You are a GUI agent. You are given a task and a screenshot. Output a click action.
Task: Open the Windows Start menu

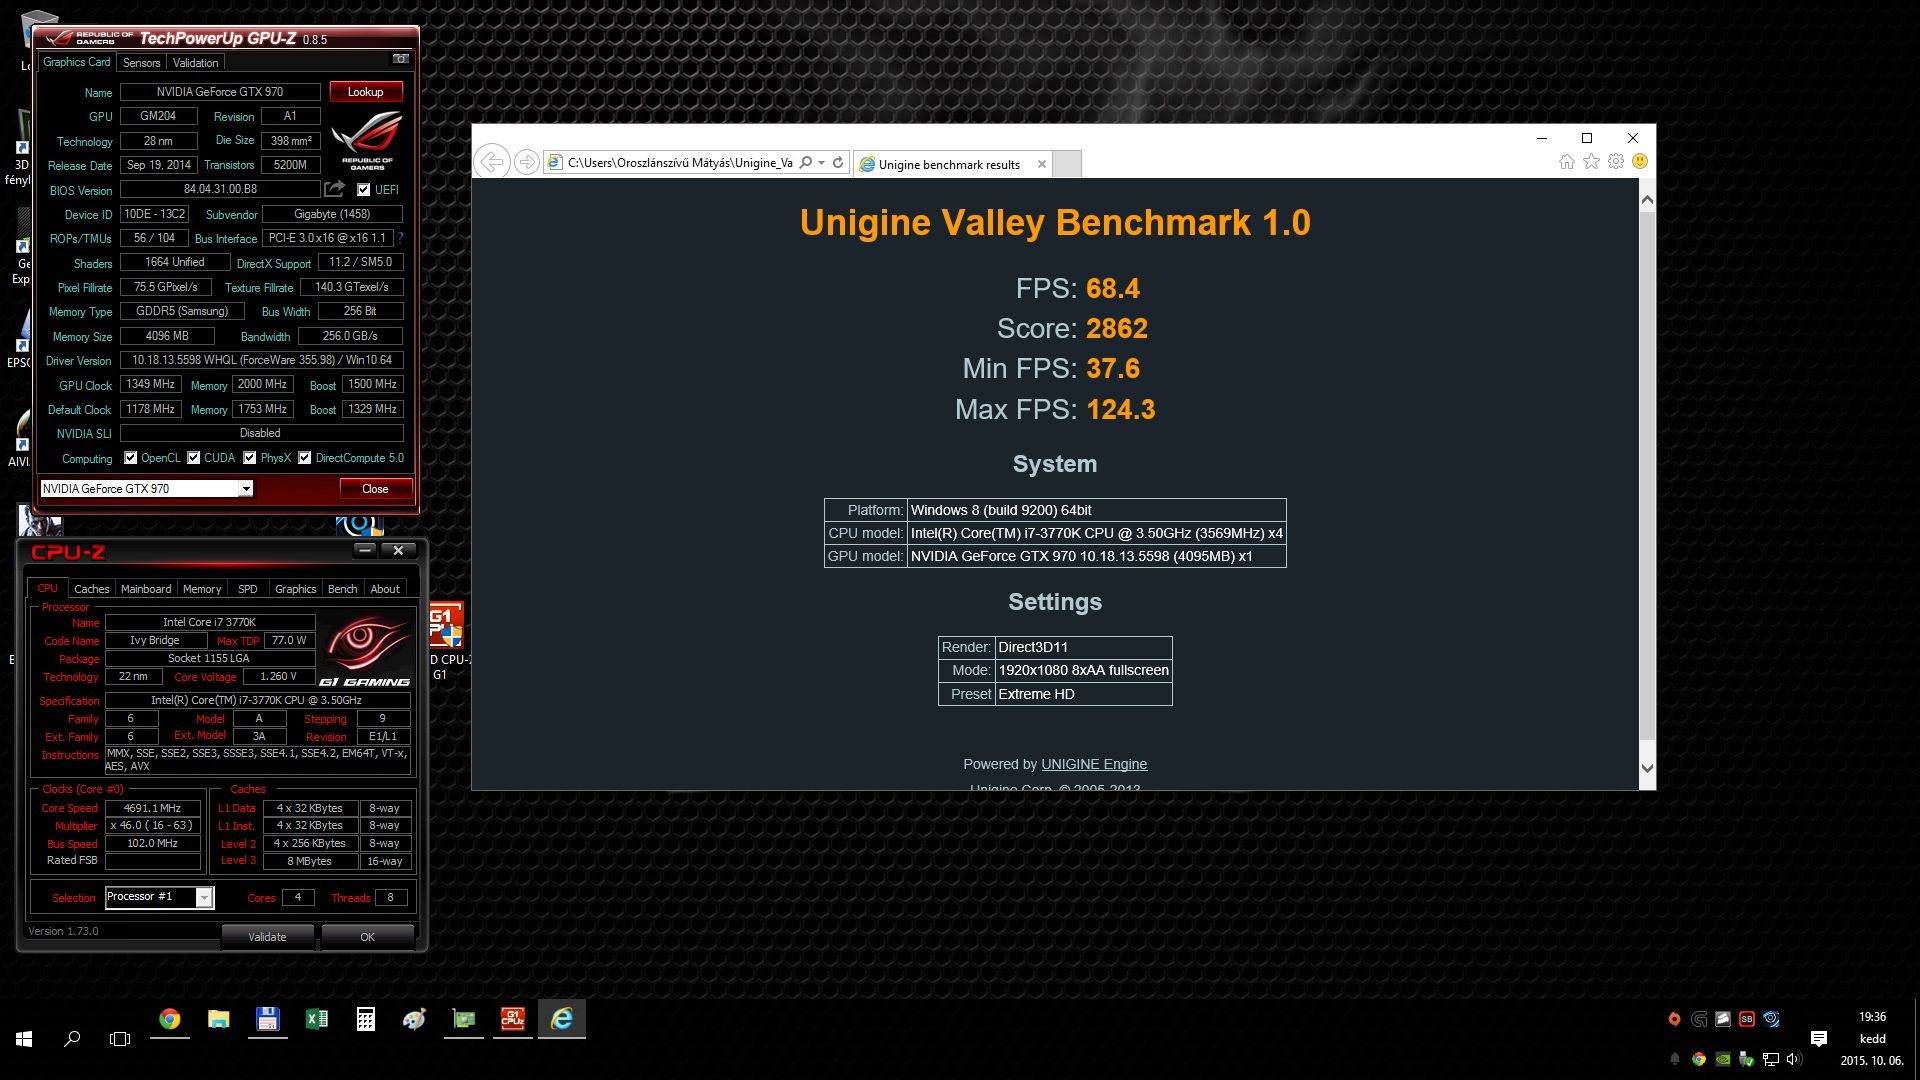[x=24, y=1039]
